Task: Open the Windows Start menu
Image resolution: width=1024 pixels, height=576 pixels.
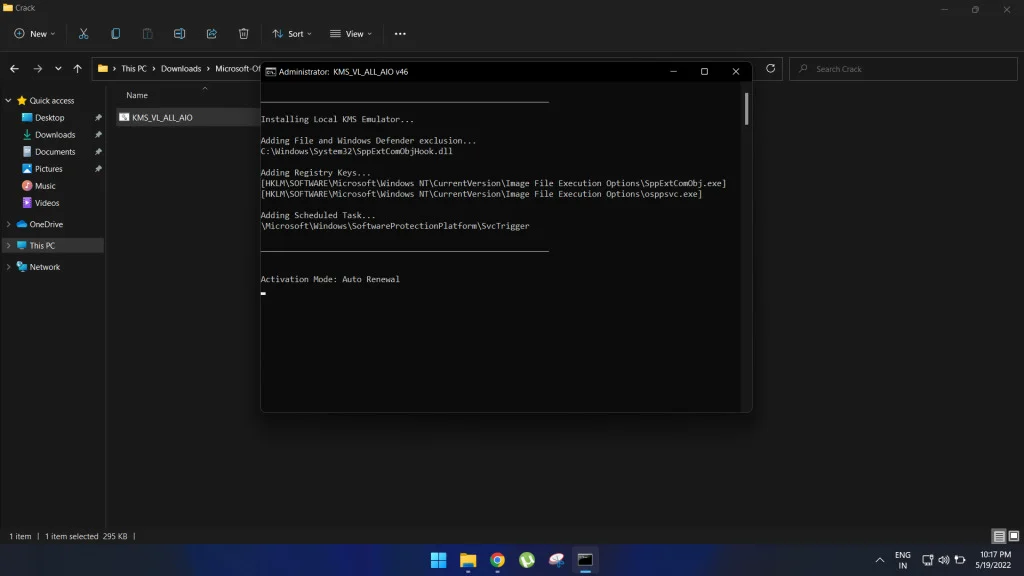Action: pos(438,560)
